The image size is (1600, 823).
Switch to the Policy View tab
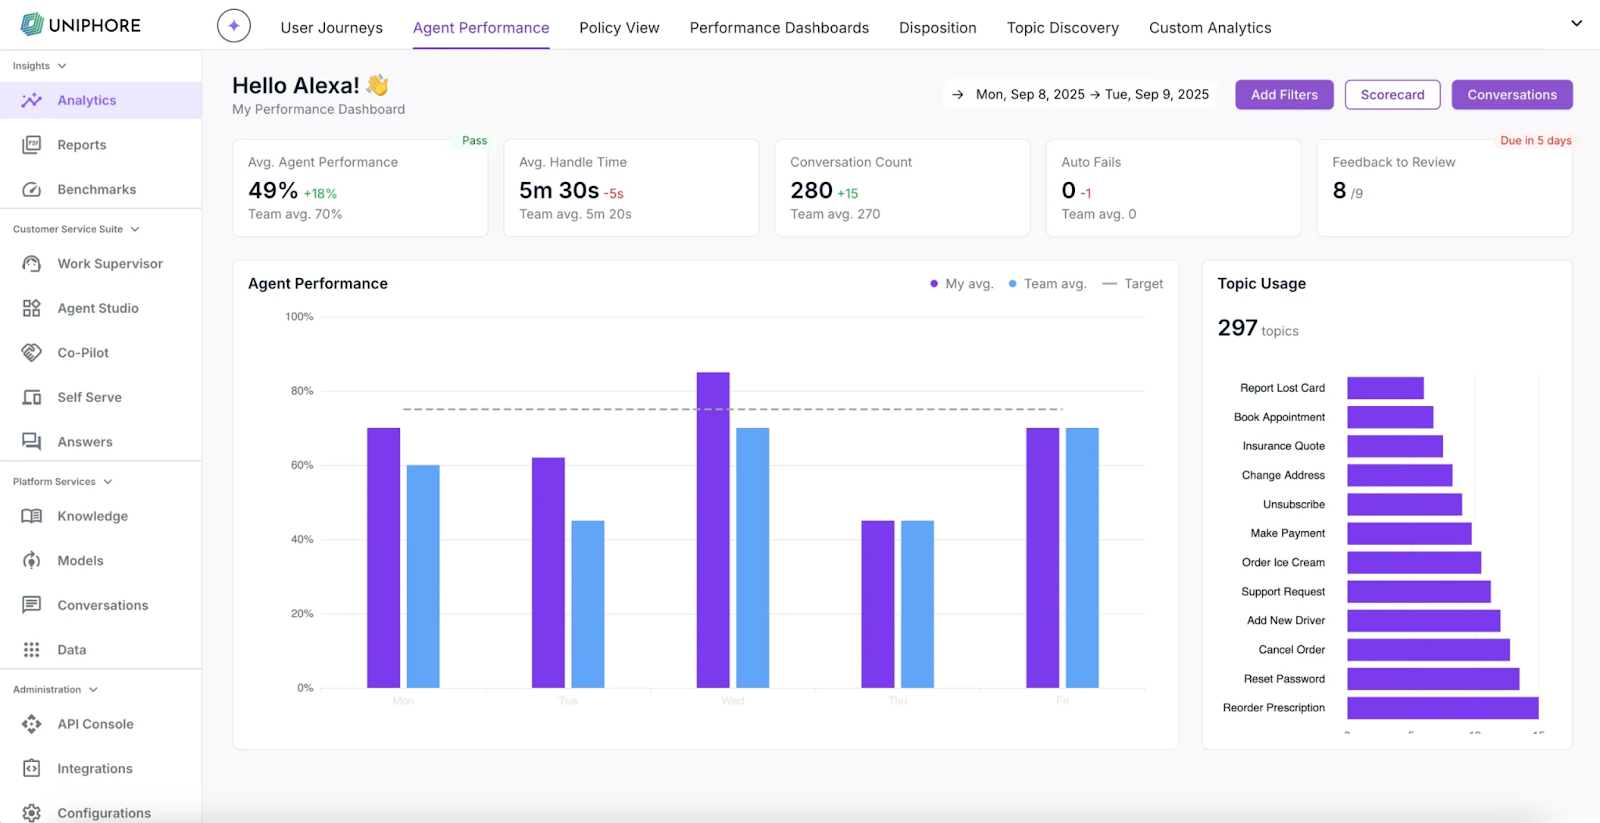click(619, 28)
